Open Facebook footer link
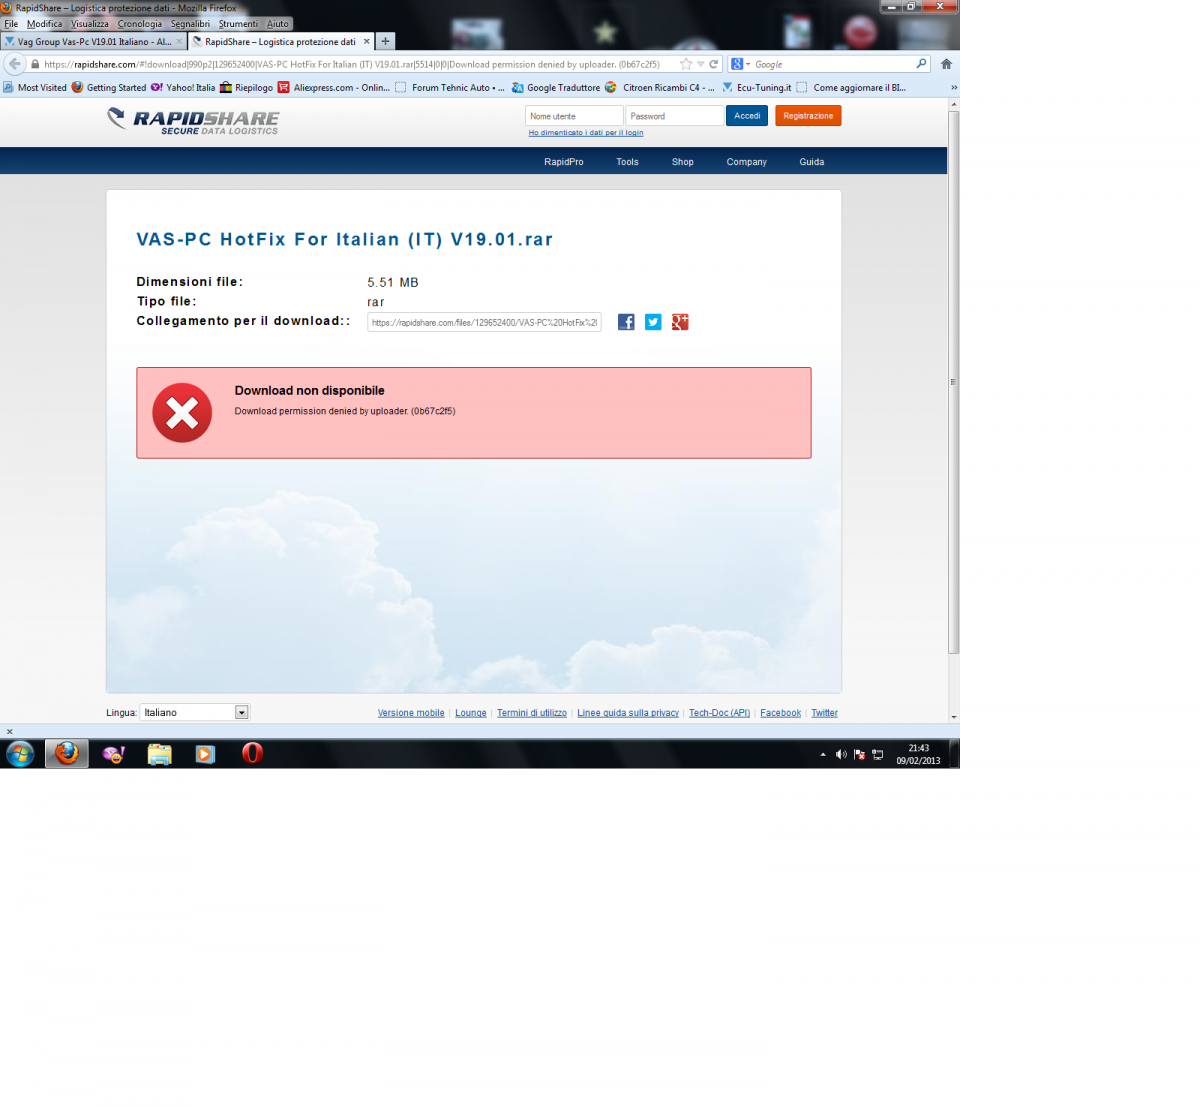Screen dimensions: 1200x1107 [x=781, y=713]
